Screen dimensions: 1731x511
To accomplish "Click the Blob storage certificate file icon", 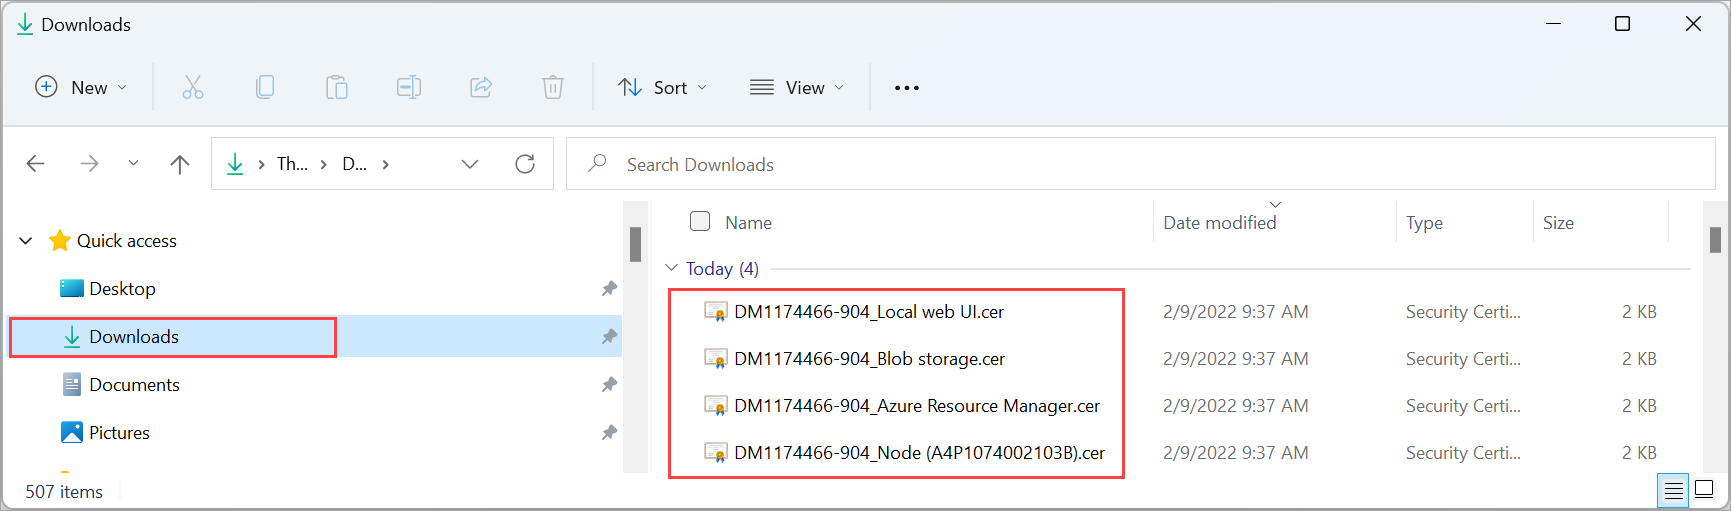I will [x=716, y=359].
